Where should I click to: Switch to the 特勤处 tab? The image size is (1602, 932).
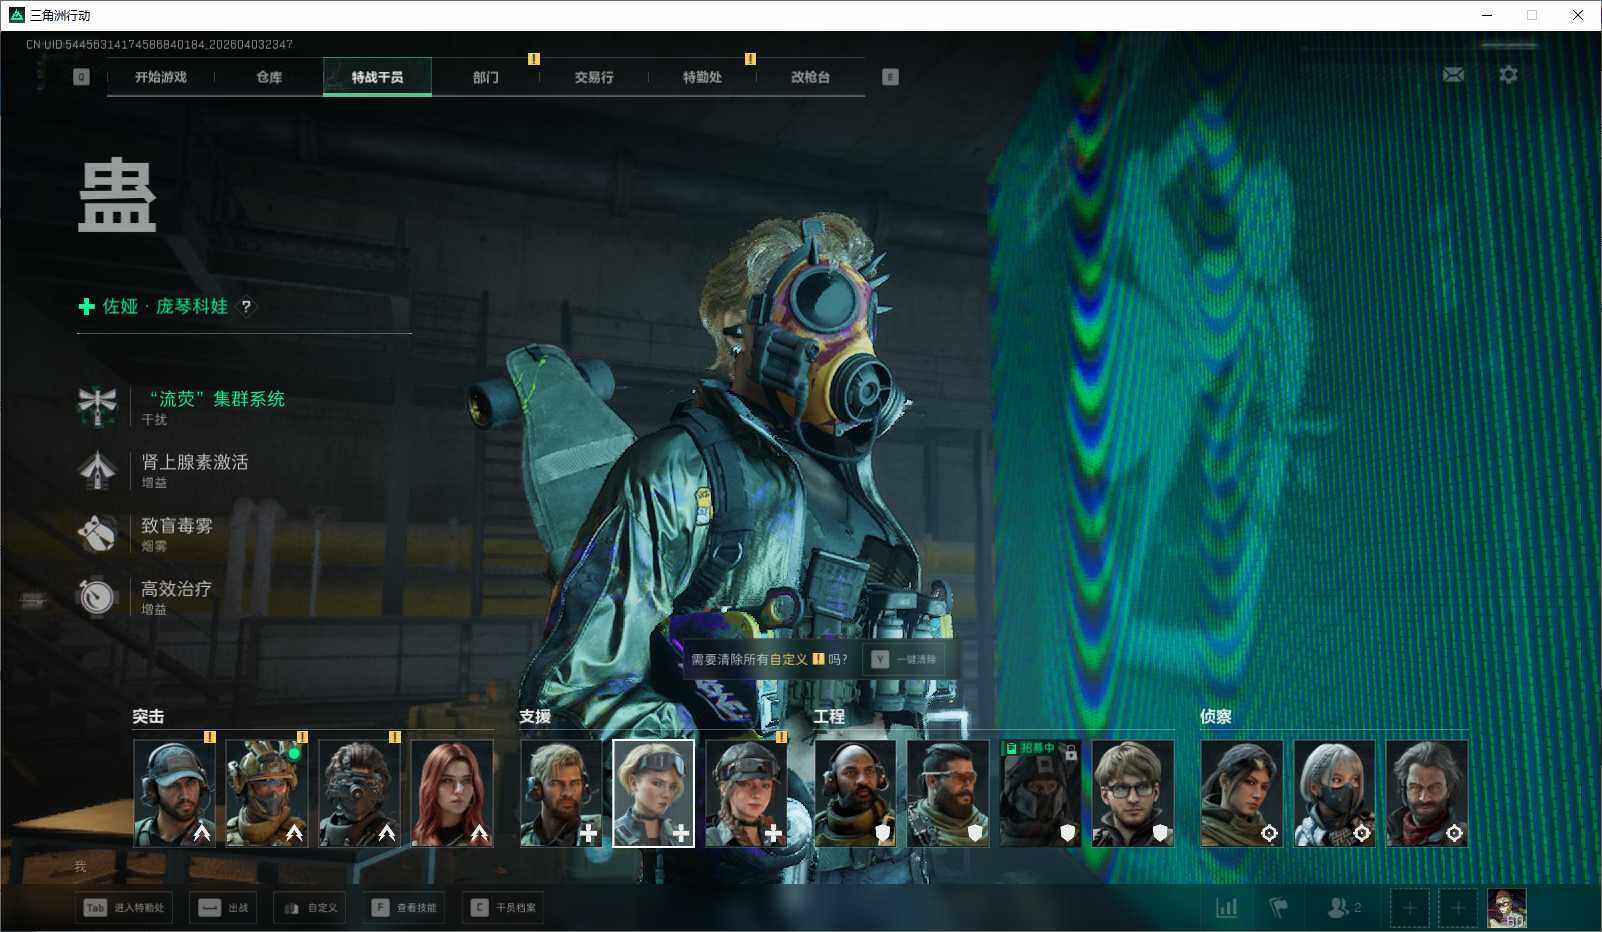pos(702,77)
